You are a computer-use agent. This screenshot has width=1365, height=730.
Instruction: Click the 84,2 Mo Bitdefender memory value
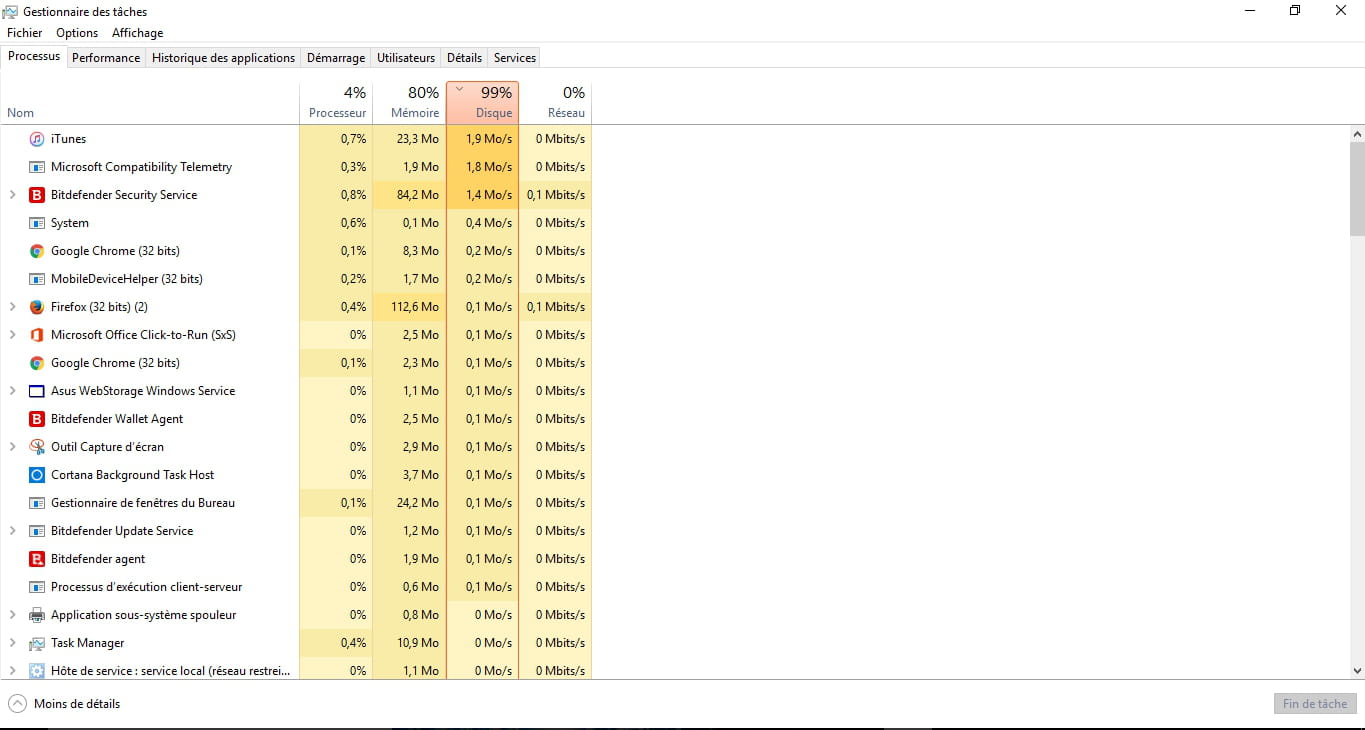pyautogui.click(x=418, y=195)
